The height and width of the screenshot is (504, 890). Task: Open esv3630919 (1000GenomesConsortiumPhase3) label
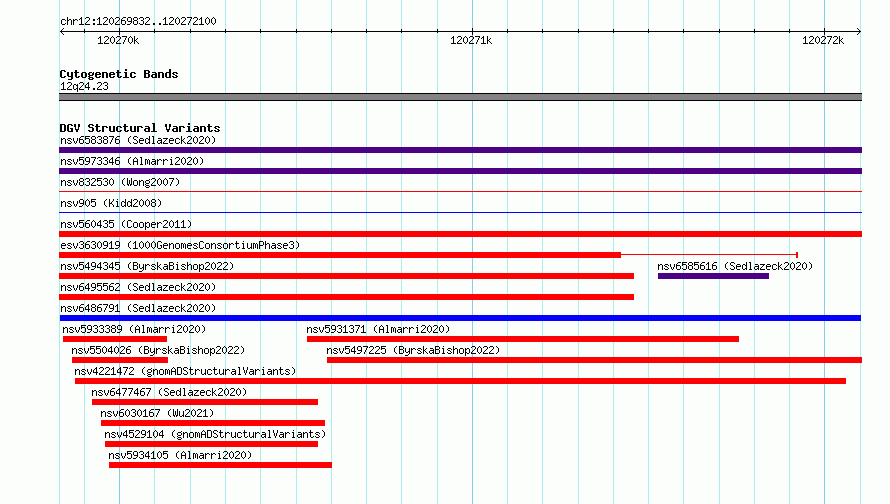pos(180,245)
